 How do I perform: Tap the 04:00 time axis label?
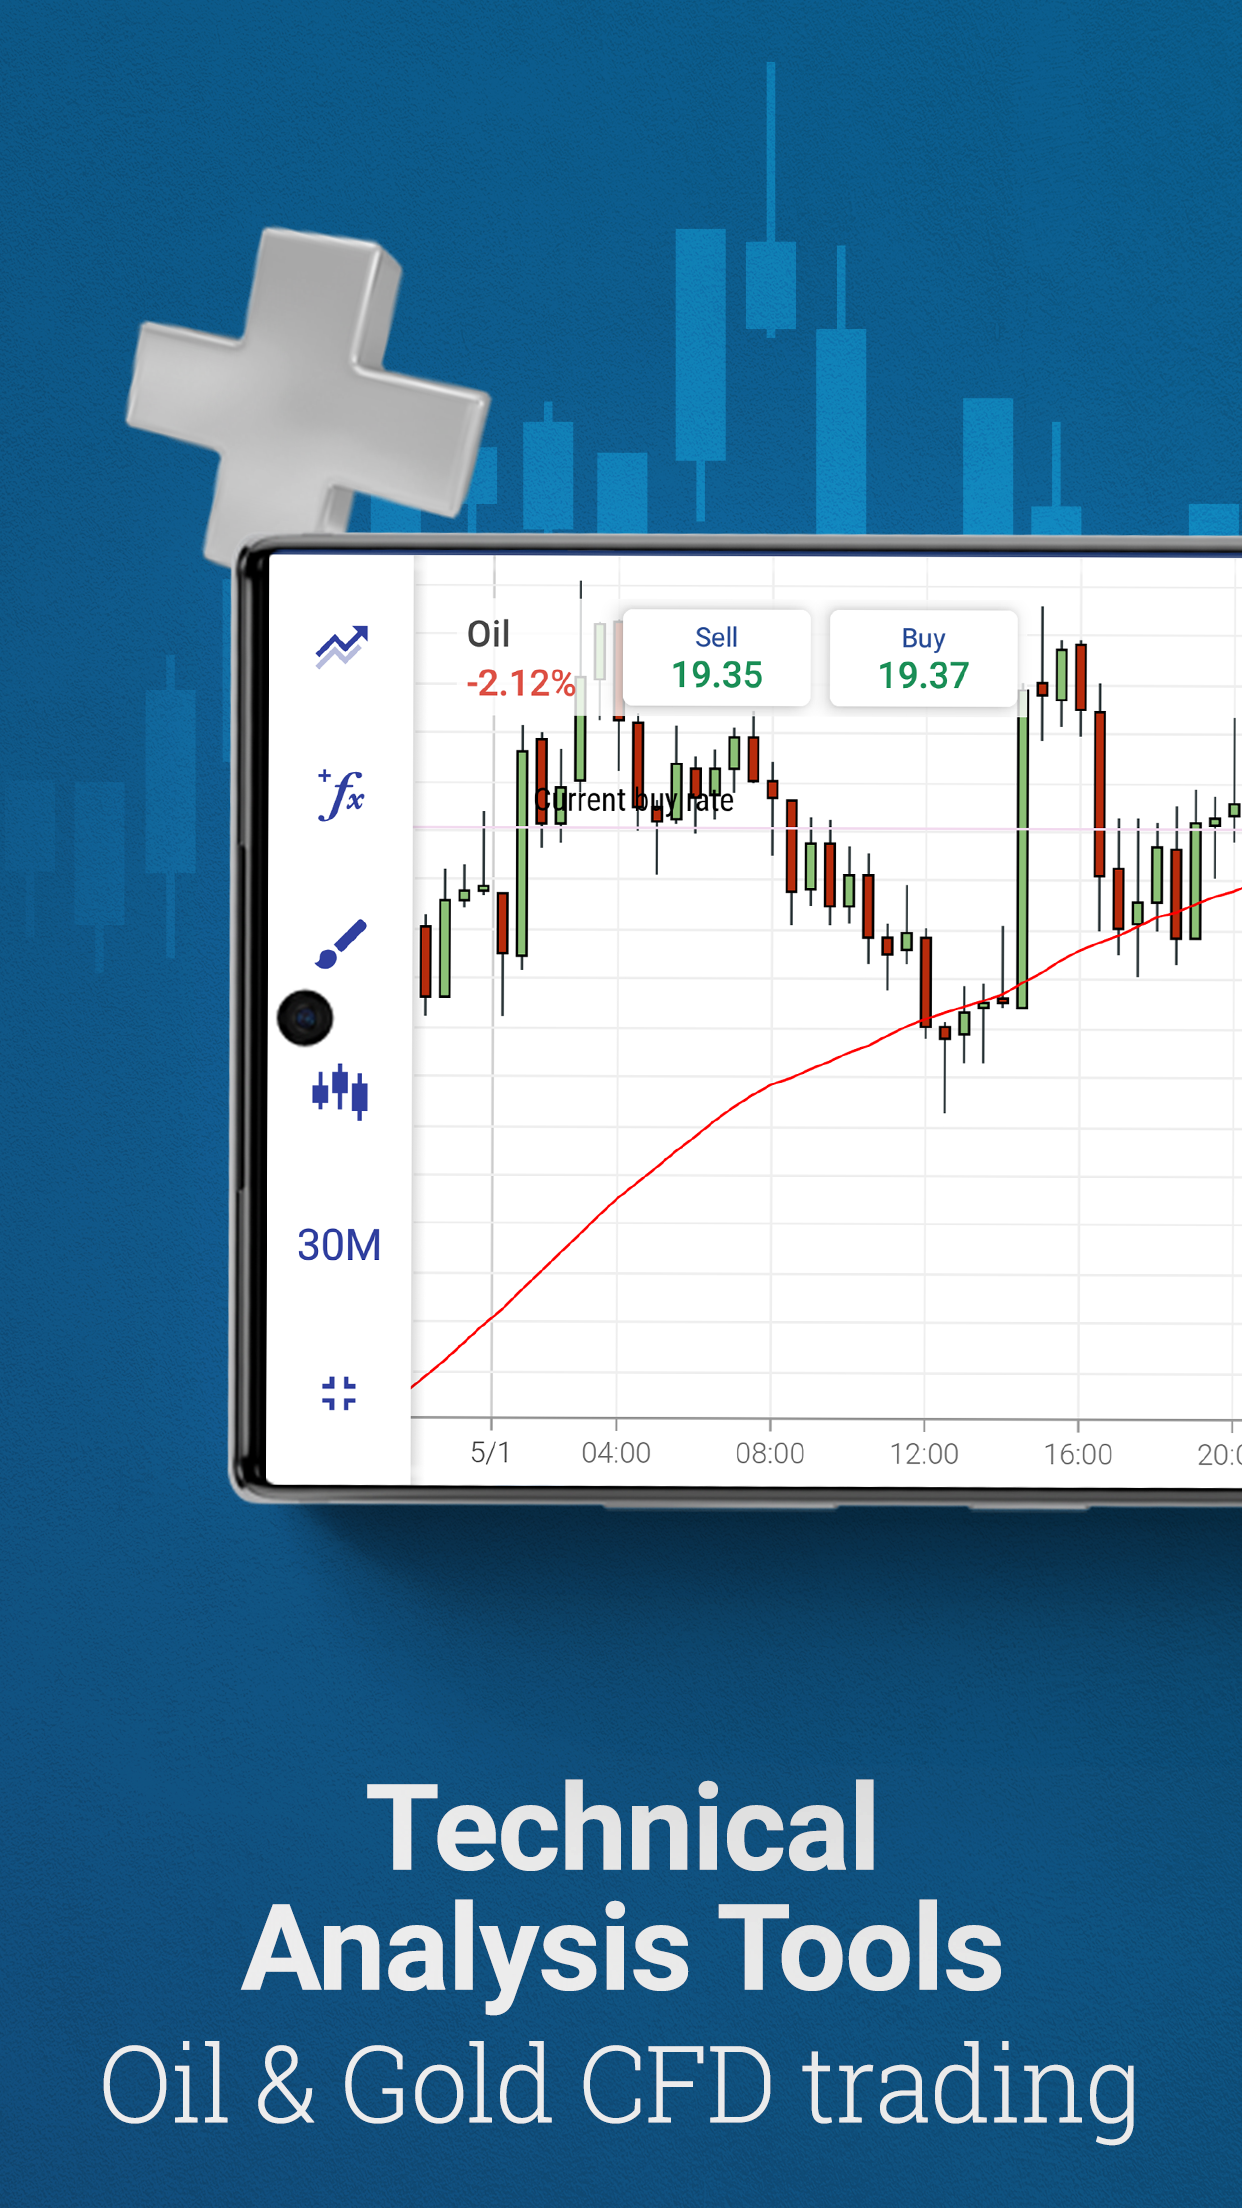(616, 1453)
